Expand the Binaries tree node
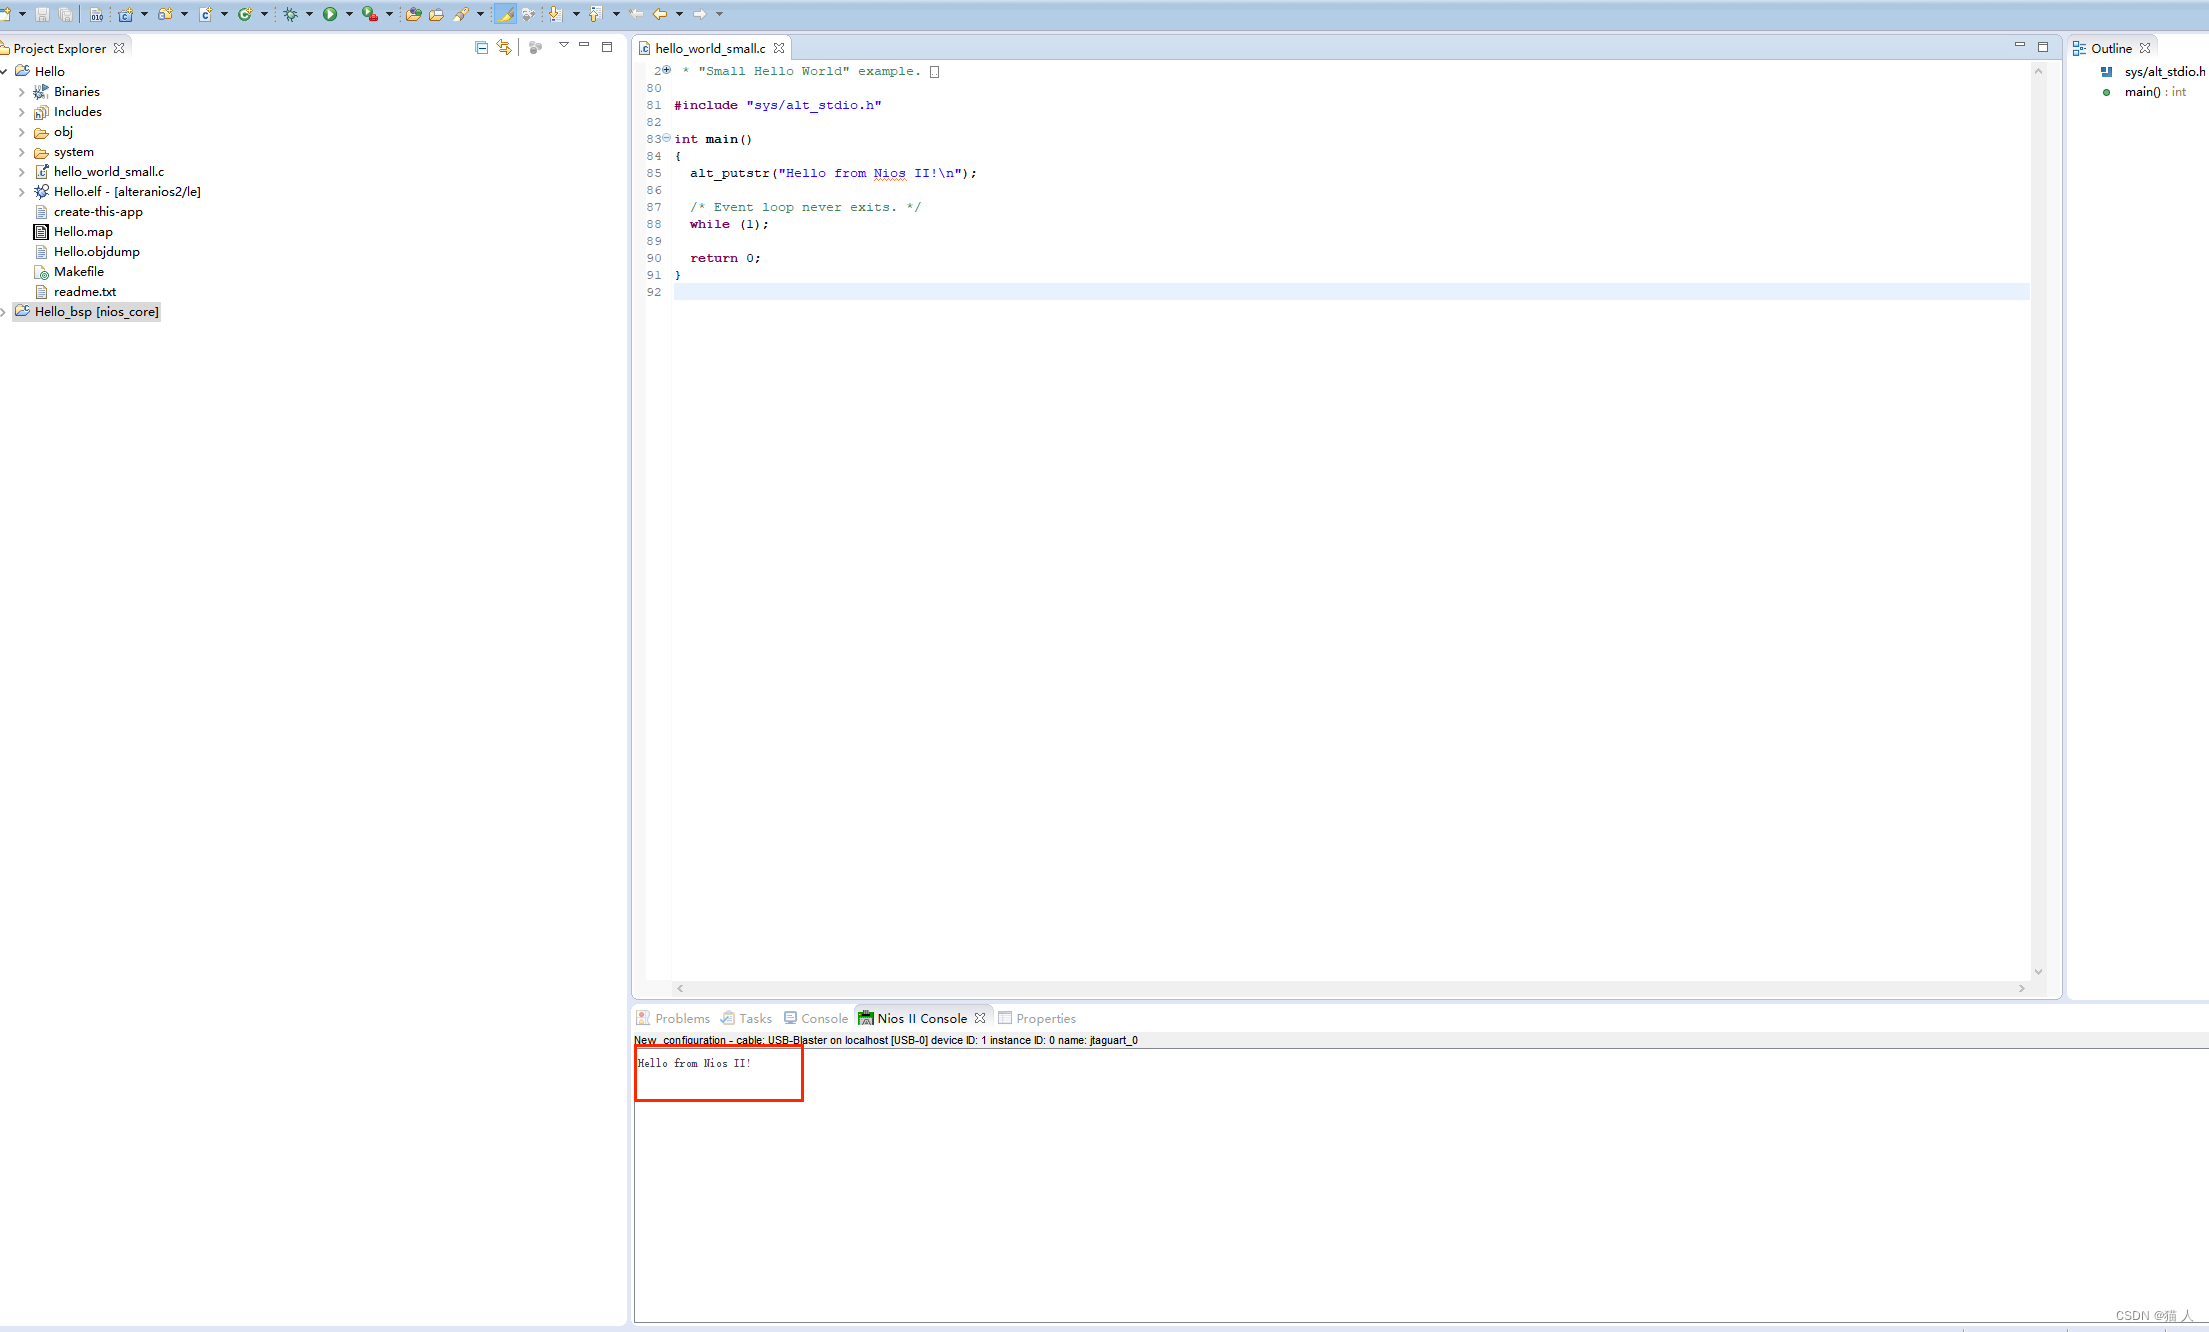The height and width of the screenshot is (1332, 2209). 21,92
